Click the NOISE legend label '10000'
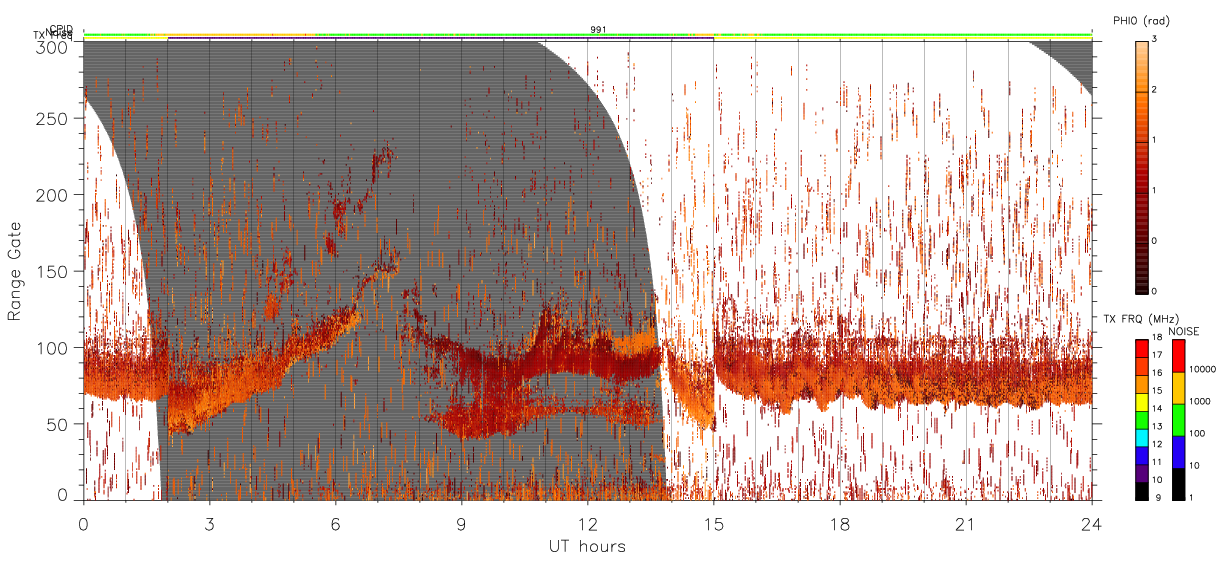The width and height of the screenshot is (1228, 567). click(x=1202, y=369)
